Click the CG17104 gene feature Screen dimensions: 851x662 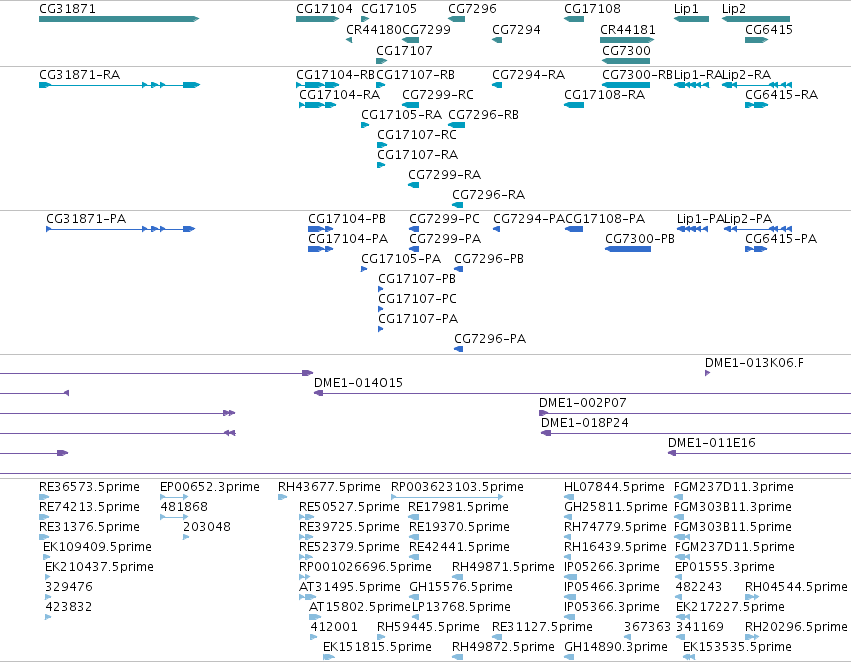[x=317, y=19]
